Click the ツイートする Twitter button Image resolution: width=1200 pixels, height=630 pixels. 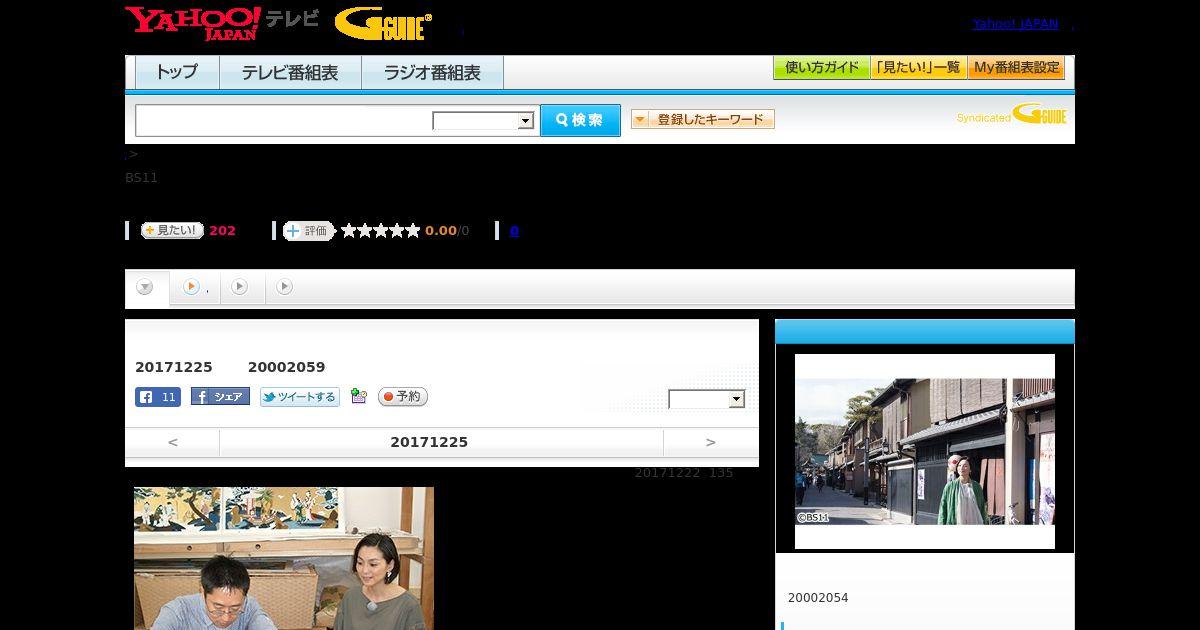(299, 397)
